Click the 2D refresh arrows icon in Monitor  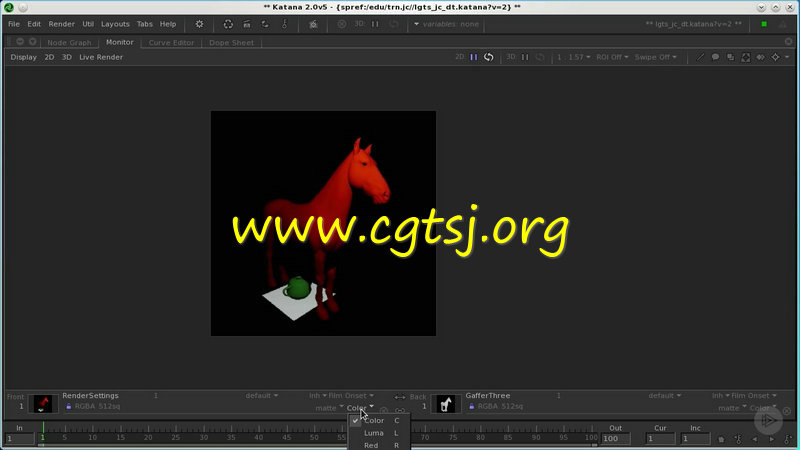coord(489,57)
